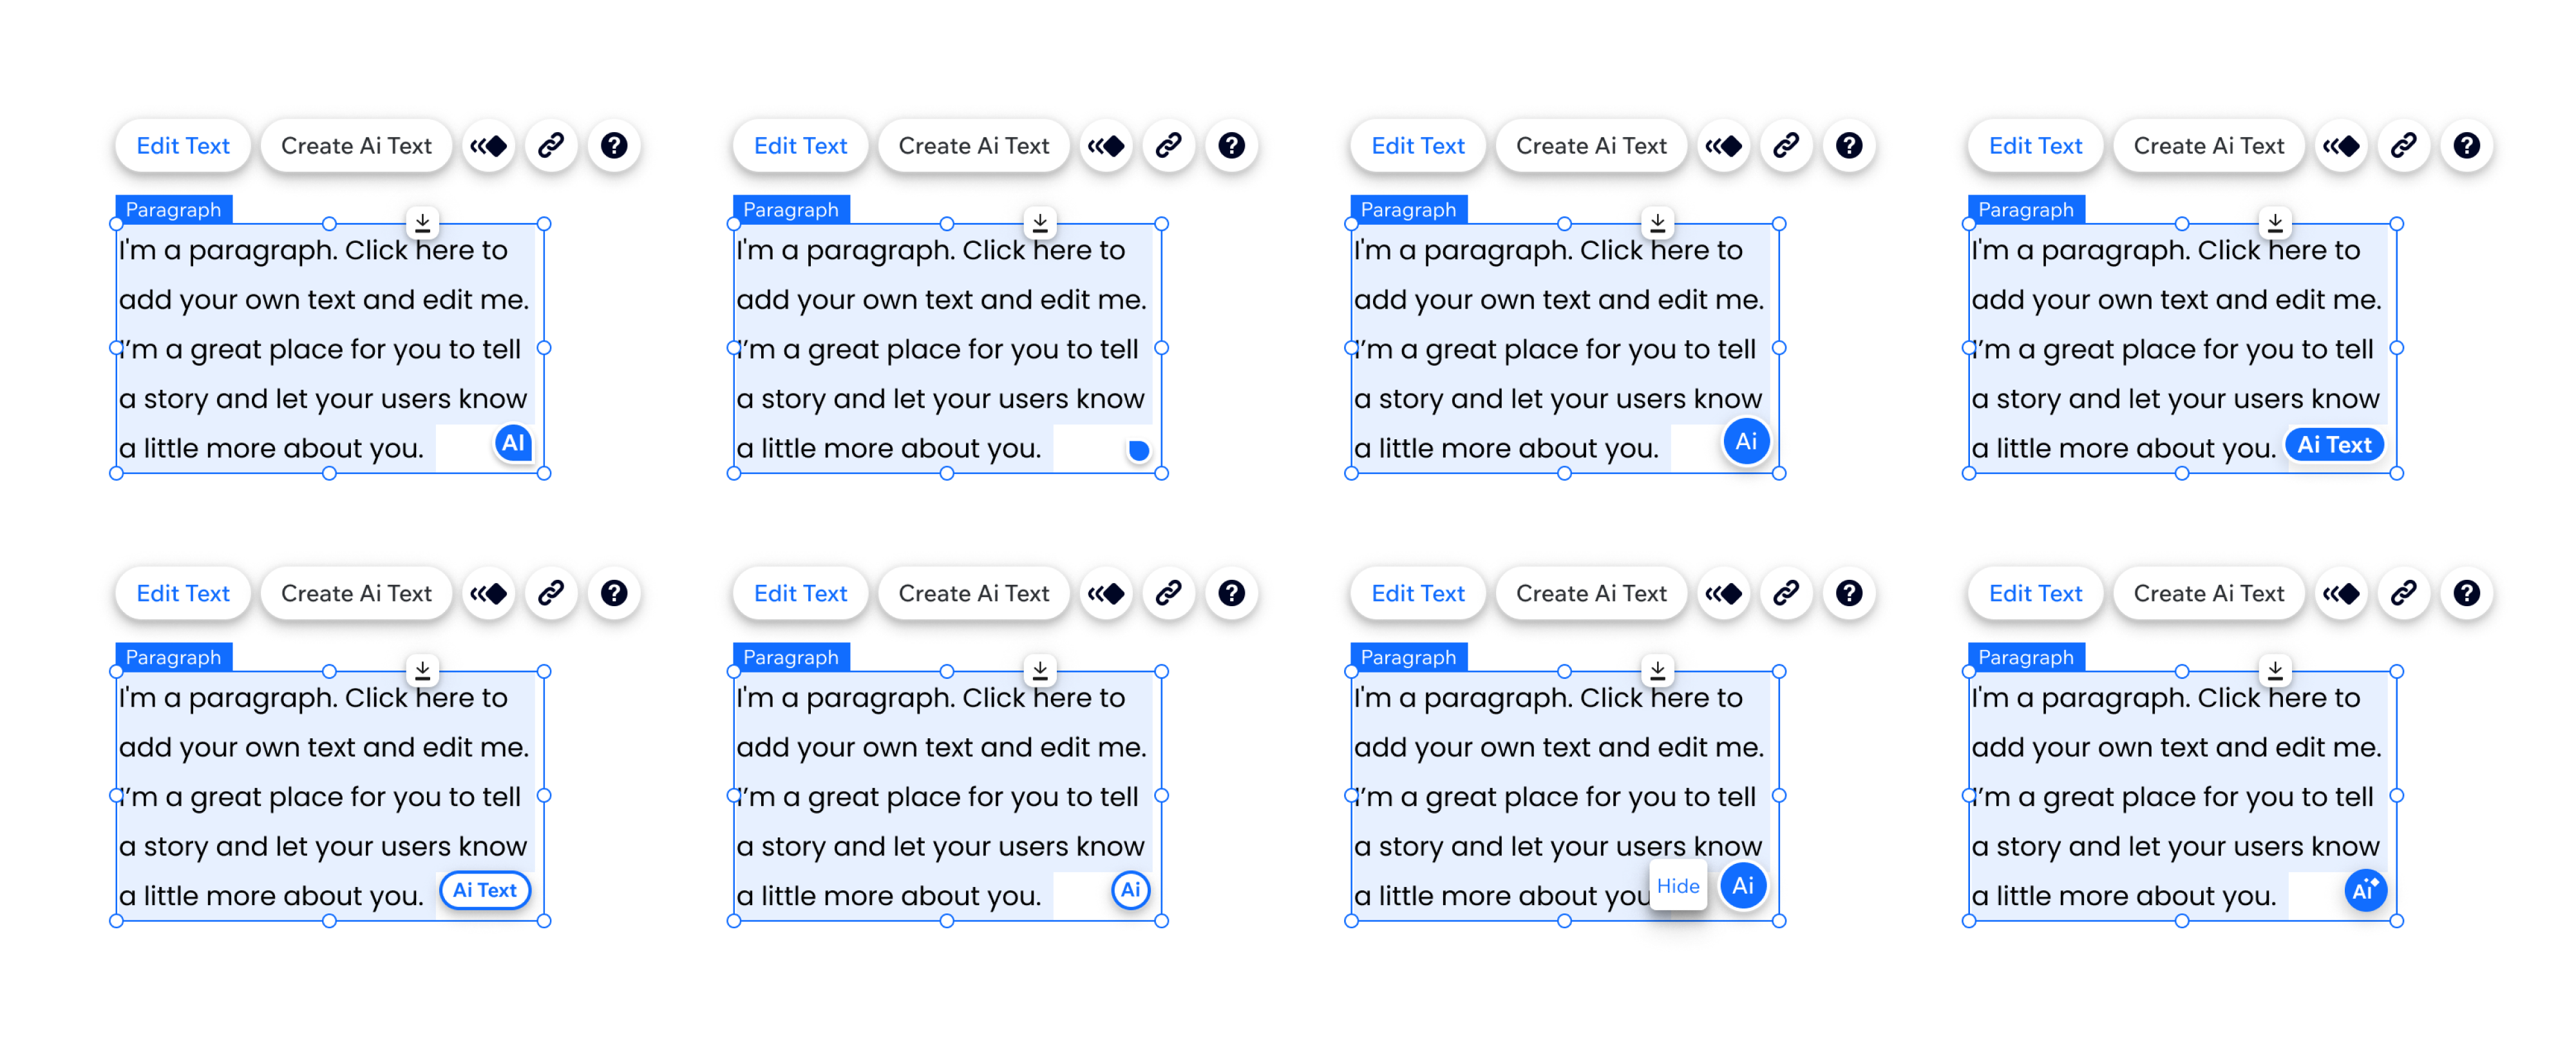Click Edit Text above the paragraph with Hide button

[x=1417, y=593]
